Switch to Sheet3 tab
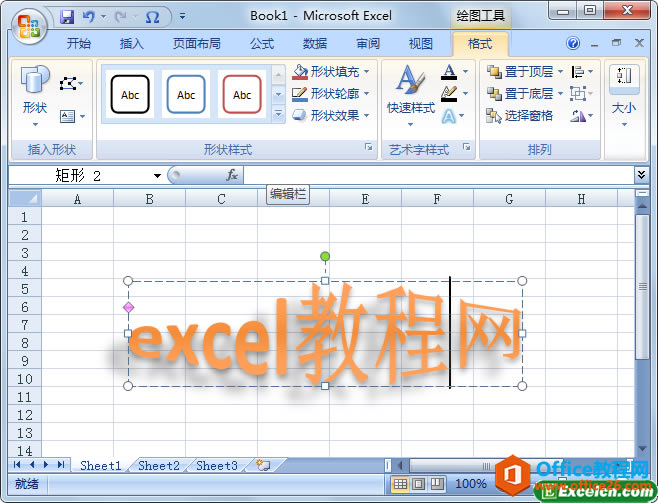The width and height of the screenshot is (658, 503). [x=217, y=466]
